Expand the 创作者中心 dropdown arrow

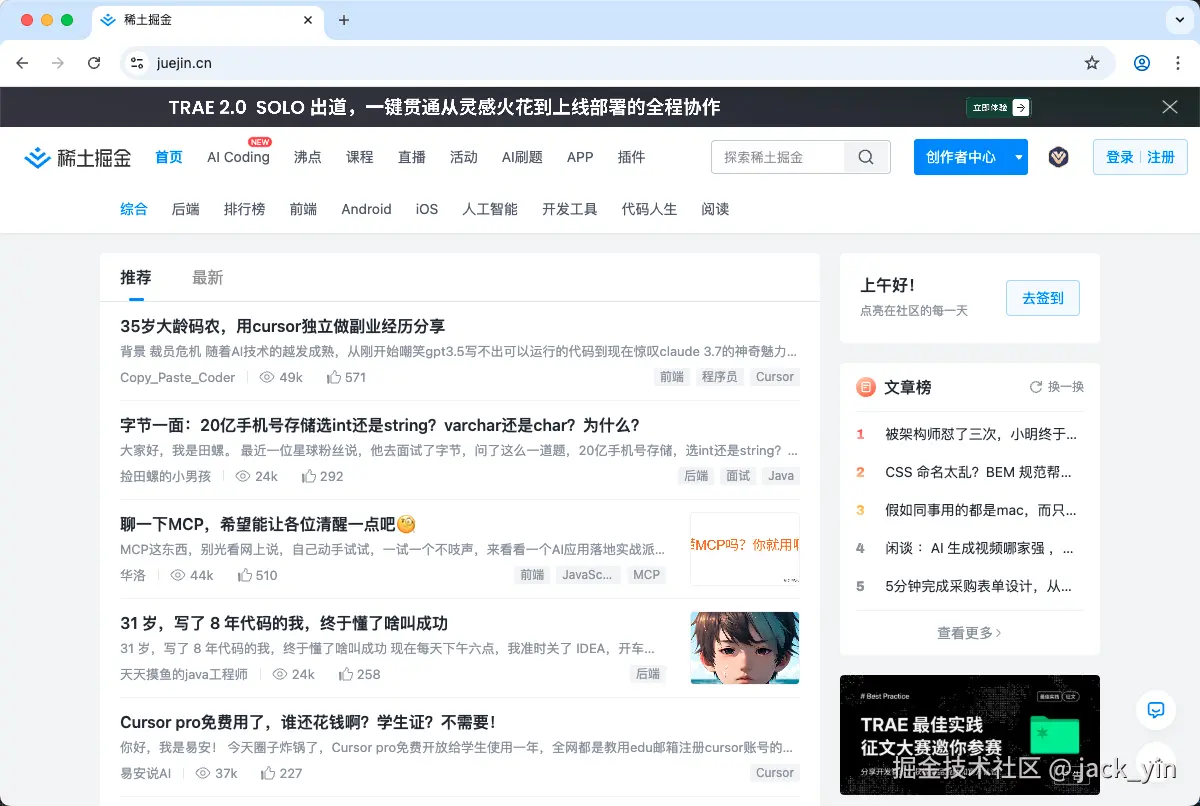(1018, 157)
